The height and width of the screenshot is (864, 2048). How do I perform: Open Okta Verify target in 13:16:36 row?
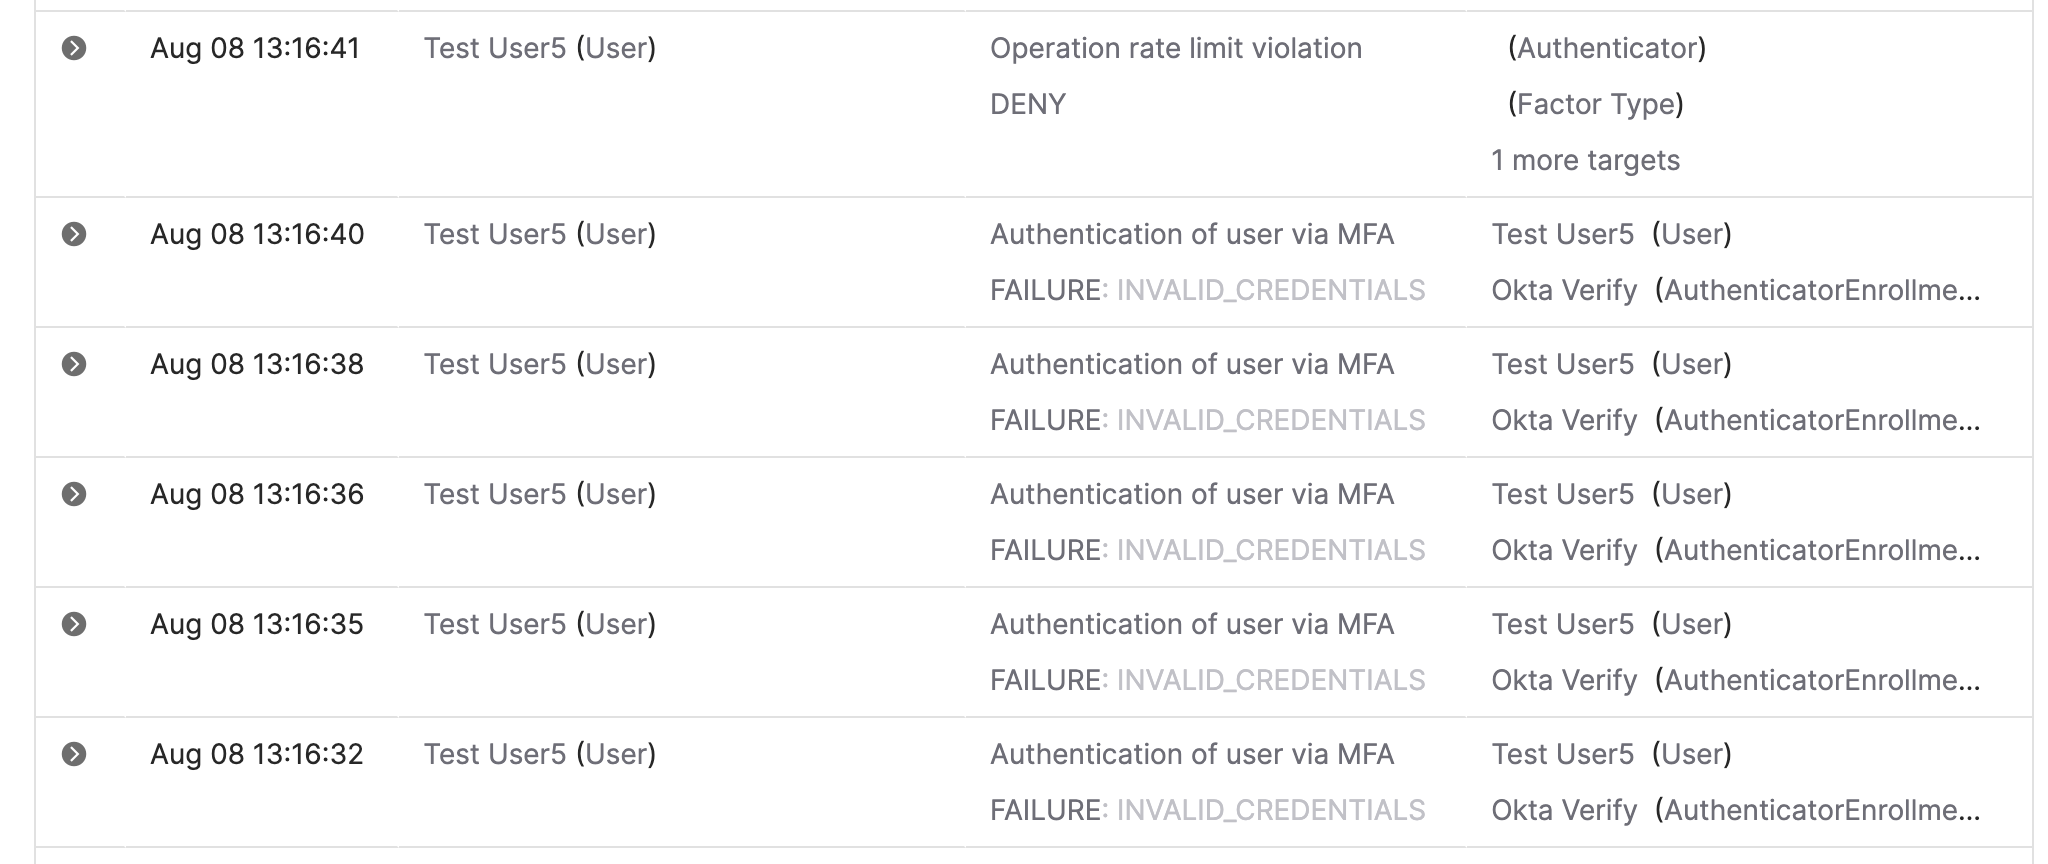1564,550
